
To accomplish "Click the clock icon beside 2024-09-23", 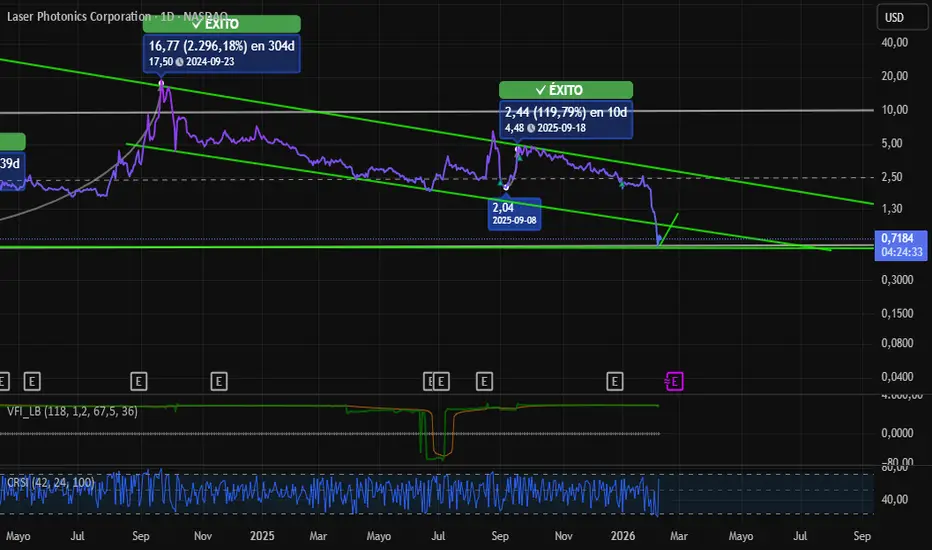I will coord(181,61).
